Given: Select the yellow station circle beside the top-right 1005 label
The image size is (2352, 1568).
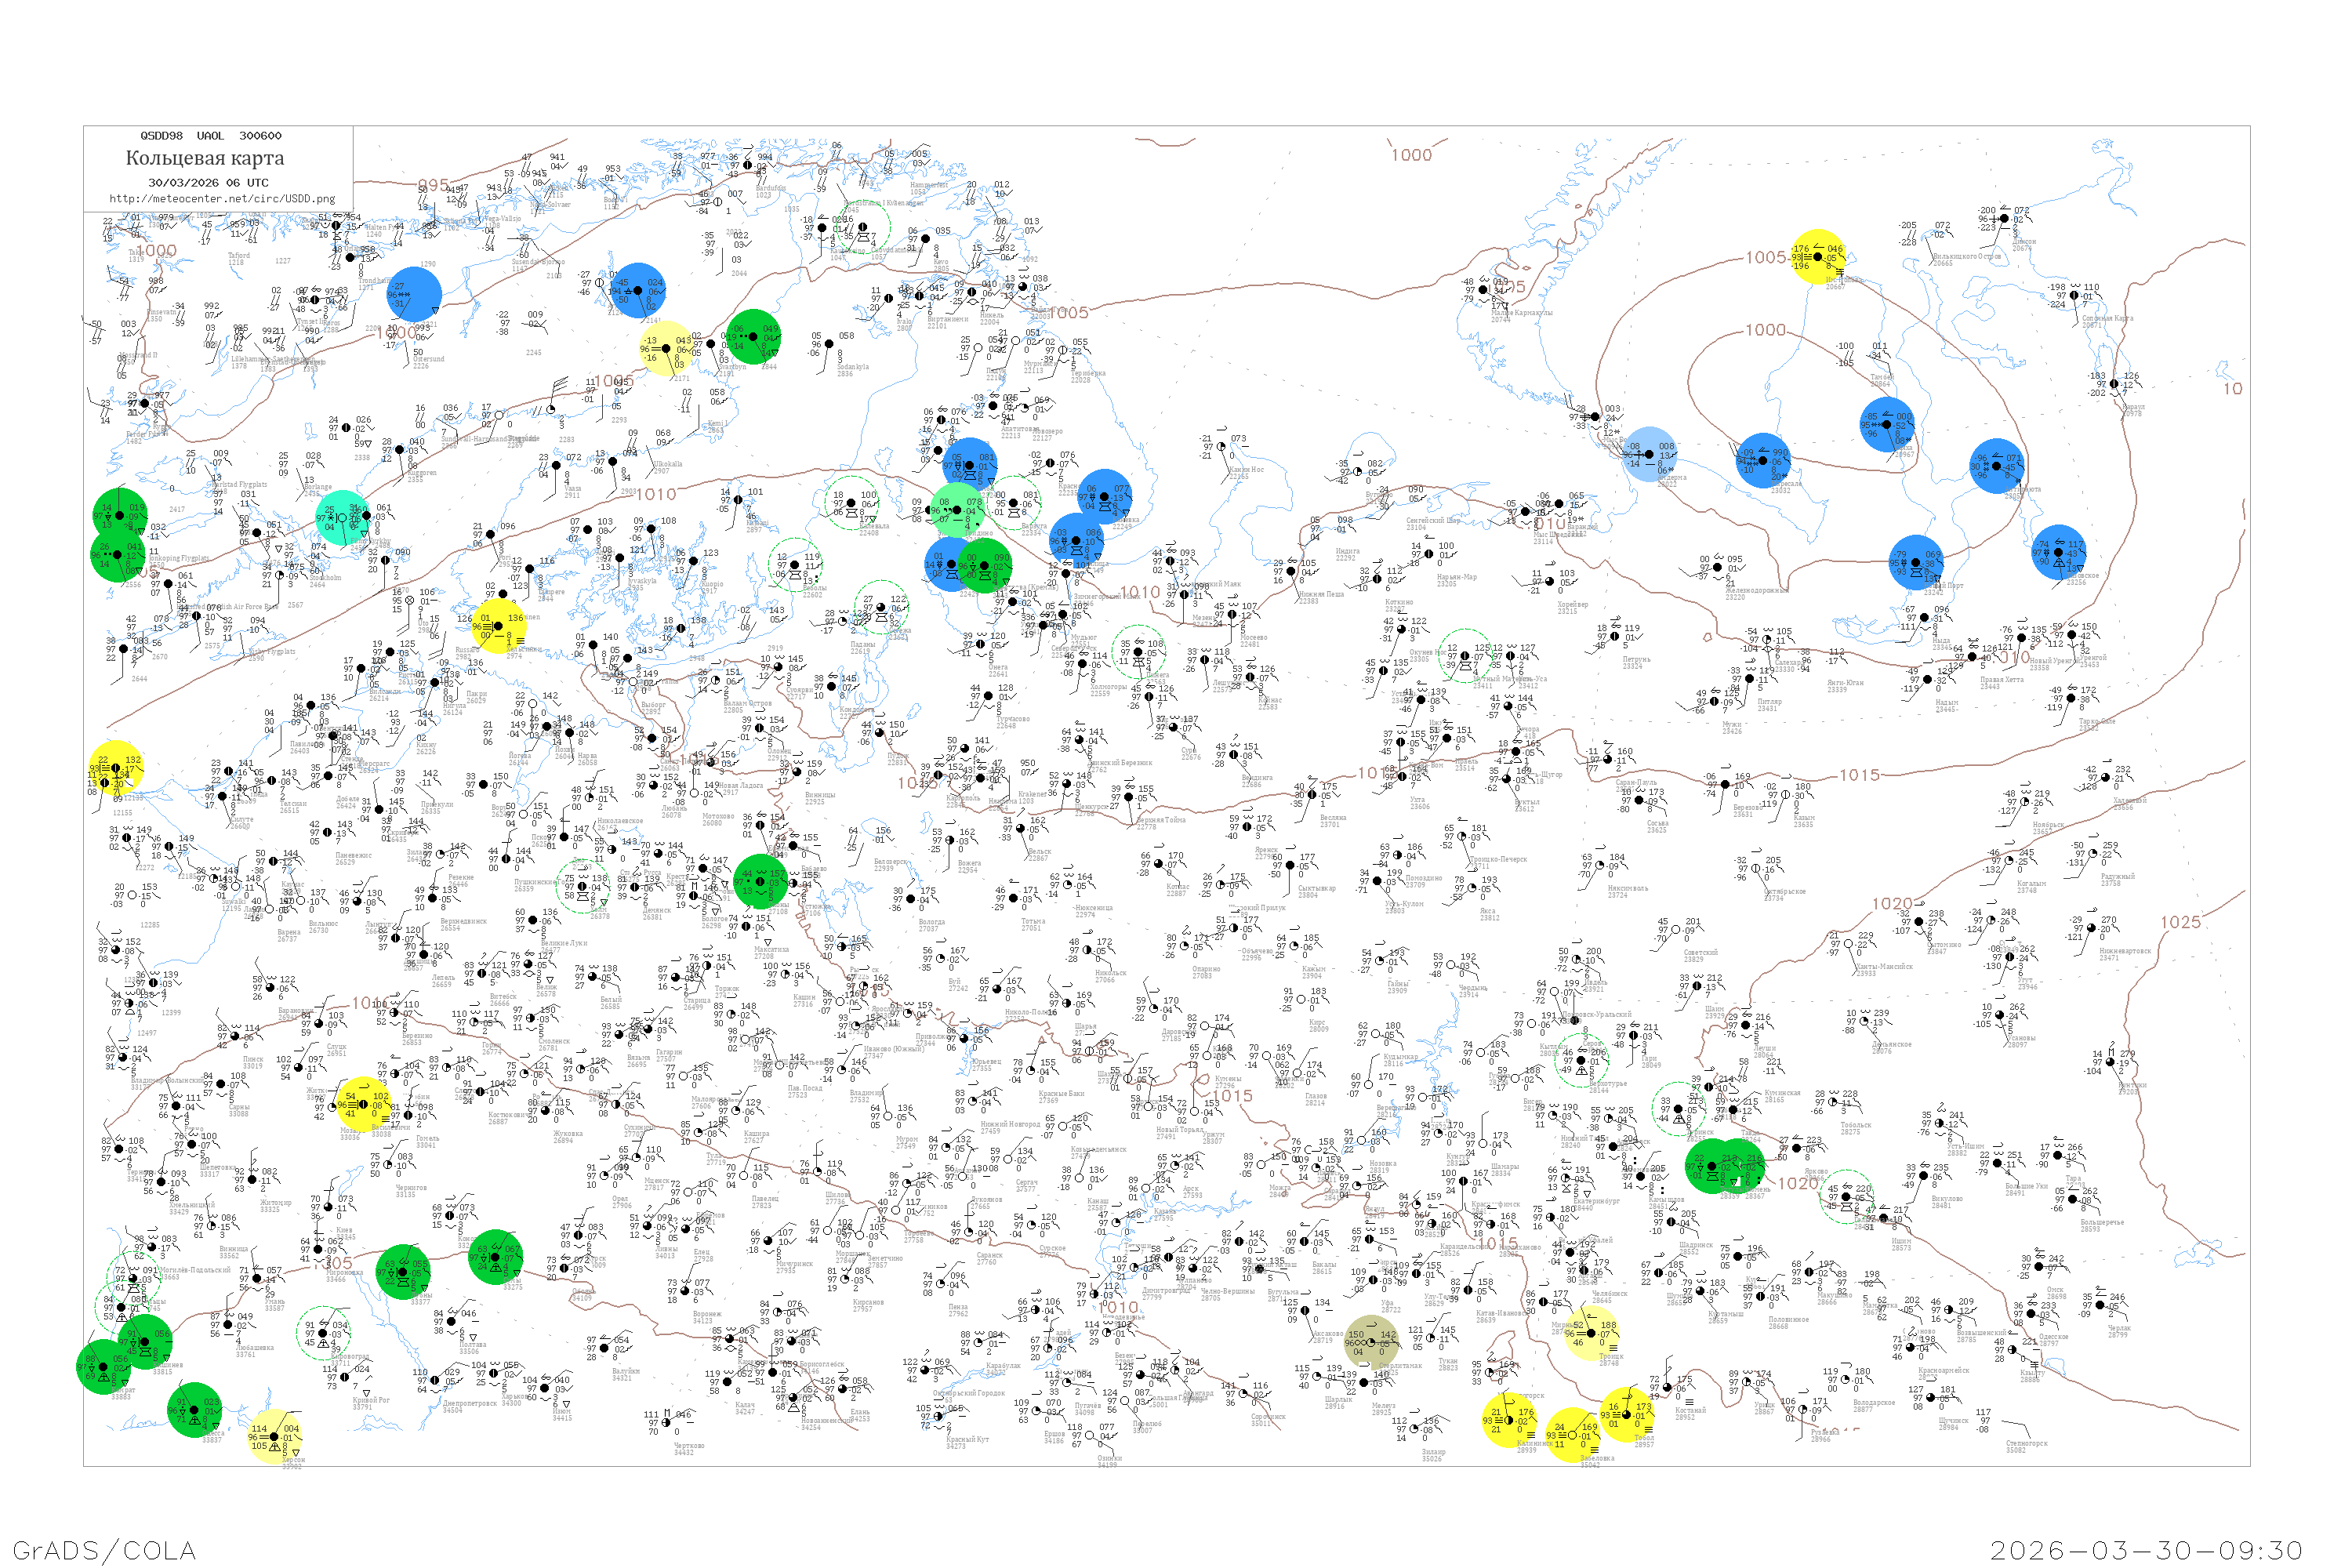Looking at the screenshot, I should [1818, 257].
